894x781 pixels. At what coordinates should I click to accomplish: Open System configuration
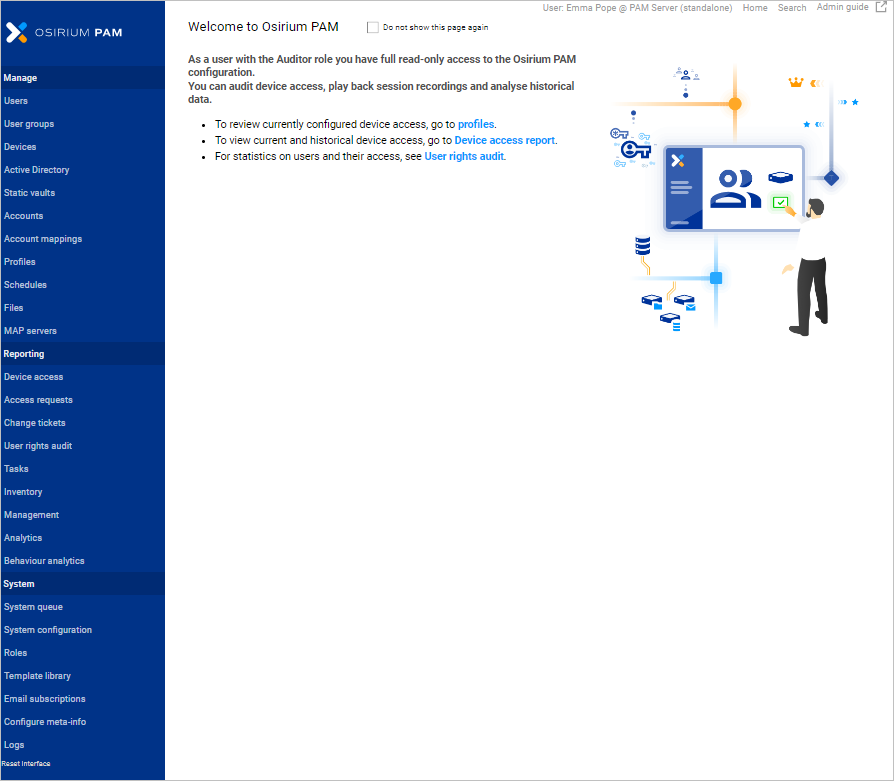[x=47, y=629]
